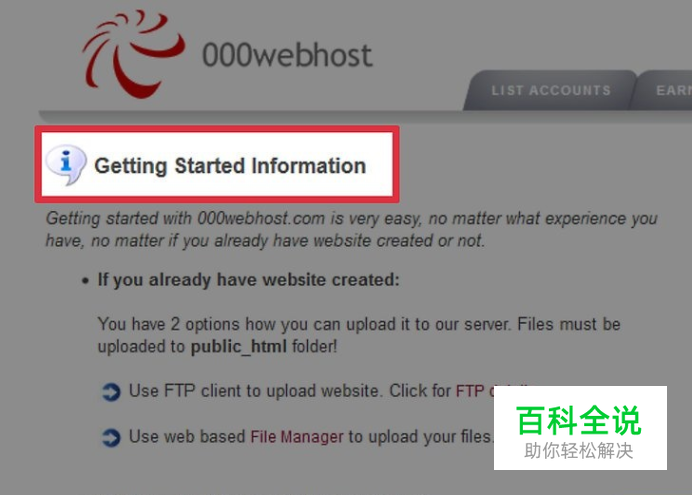Click the 'You have 2 options' paragraph
The height and width of the screenshot is (495, 692).
(x=359, y=335)
